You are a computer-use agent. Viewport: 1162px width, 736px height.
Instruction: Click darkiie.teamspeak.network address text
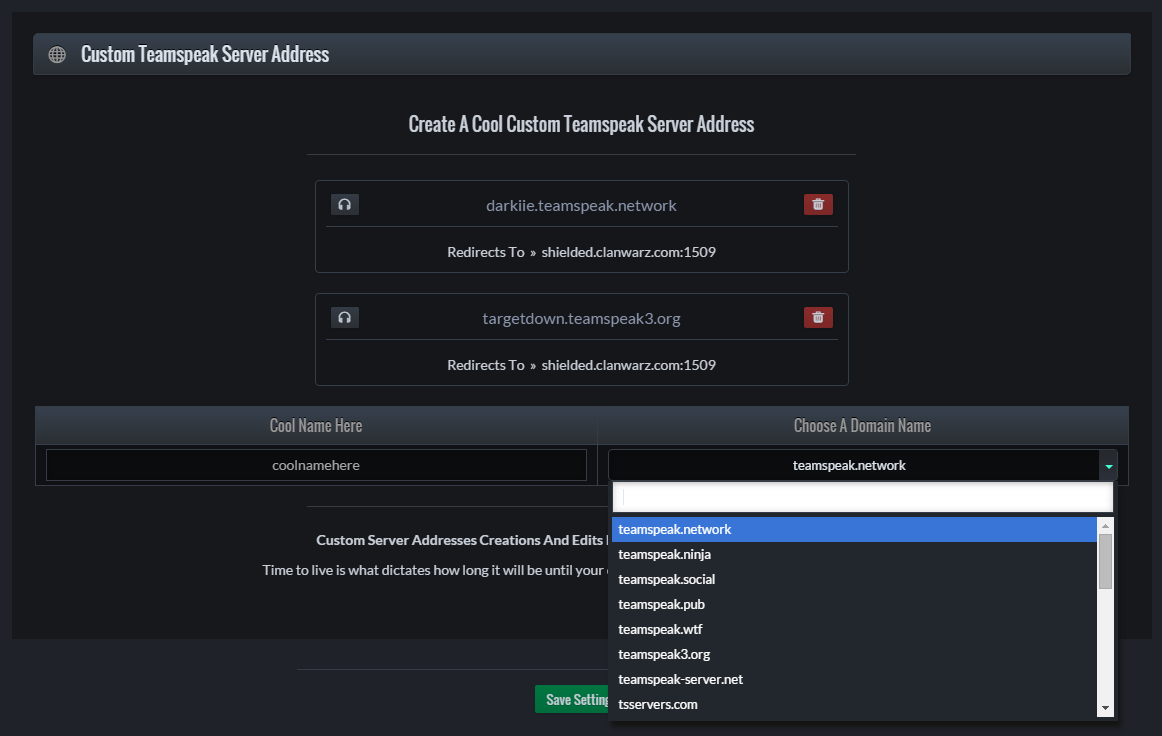pos(581,205)
